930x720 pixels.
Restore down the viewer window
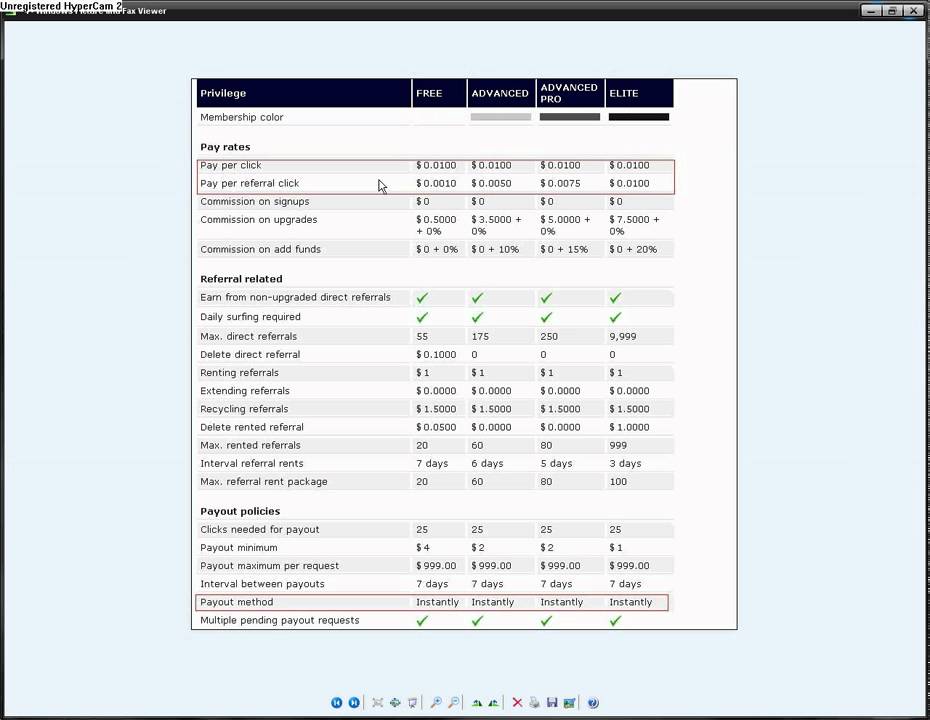coord(892,10)
